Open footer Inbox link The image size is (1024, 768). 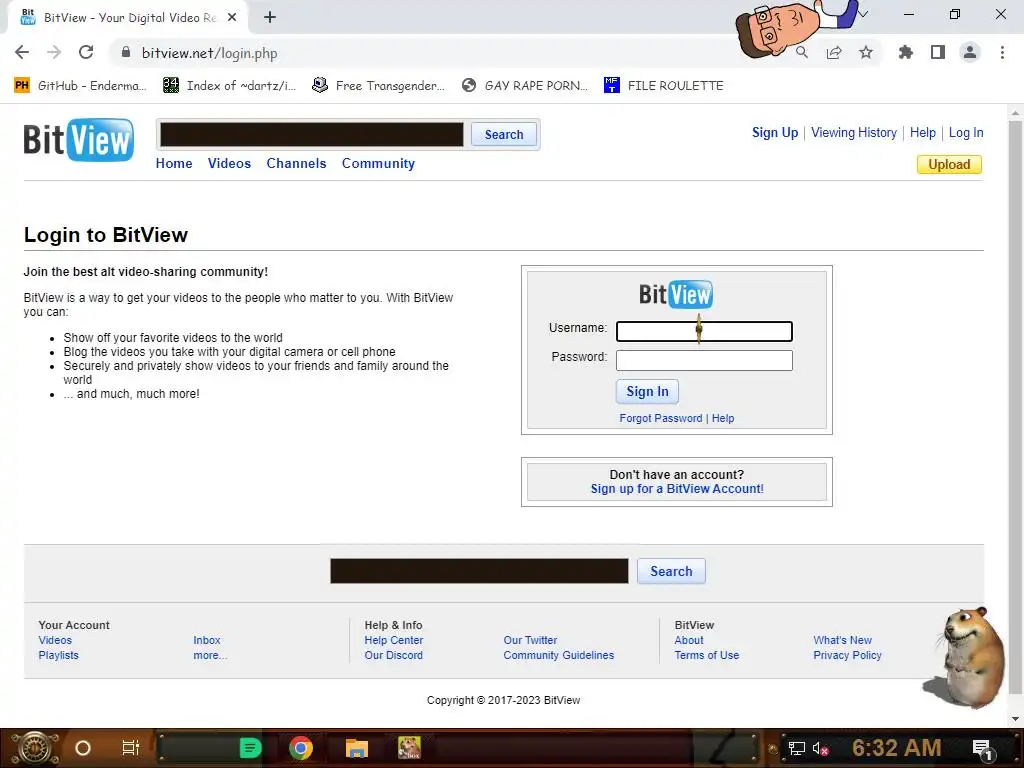[206, 640]
